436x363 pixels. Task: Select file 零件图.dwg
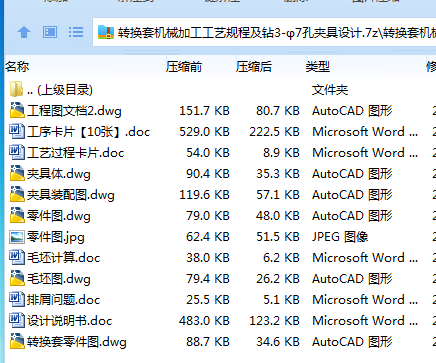pyautogui.click(x=59, y=216)
